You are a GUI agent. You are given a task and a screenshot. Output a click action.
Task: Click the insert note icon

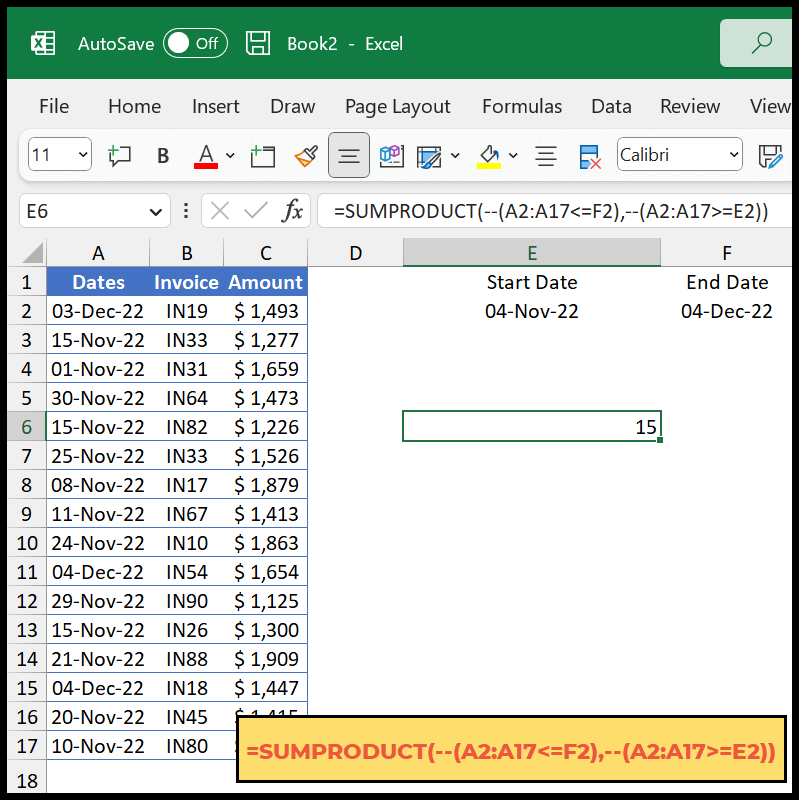(x=263, y=155)
